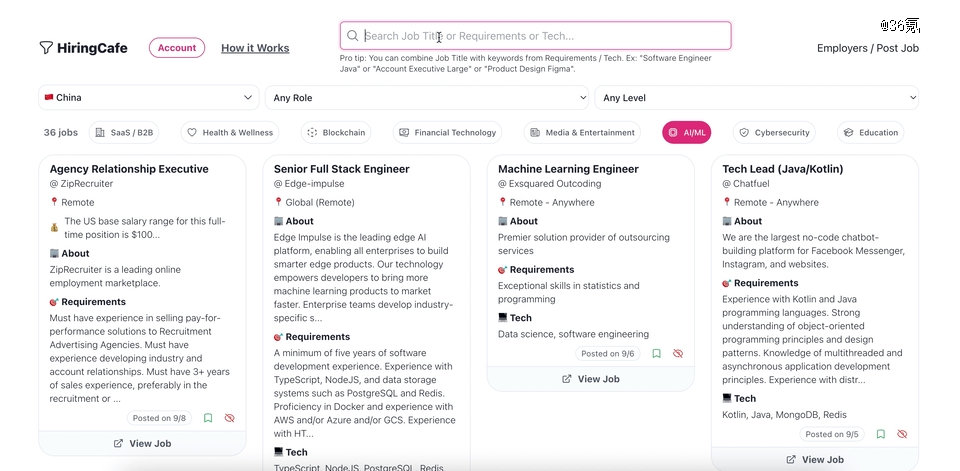Click the Cybersecurity shield filter chip
Image resolution: width=960 pixels, height=471 pixels.
pyautogui.click(x=774, y=132)
